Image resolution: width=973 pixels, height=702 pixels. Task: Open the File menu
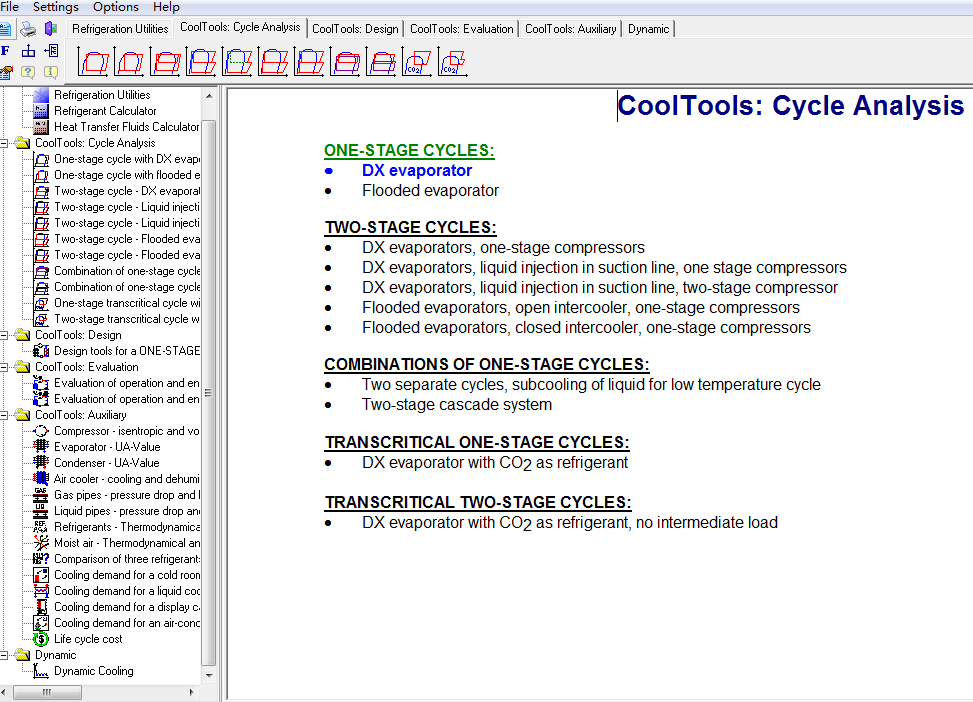tap(9, 7)
